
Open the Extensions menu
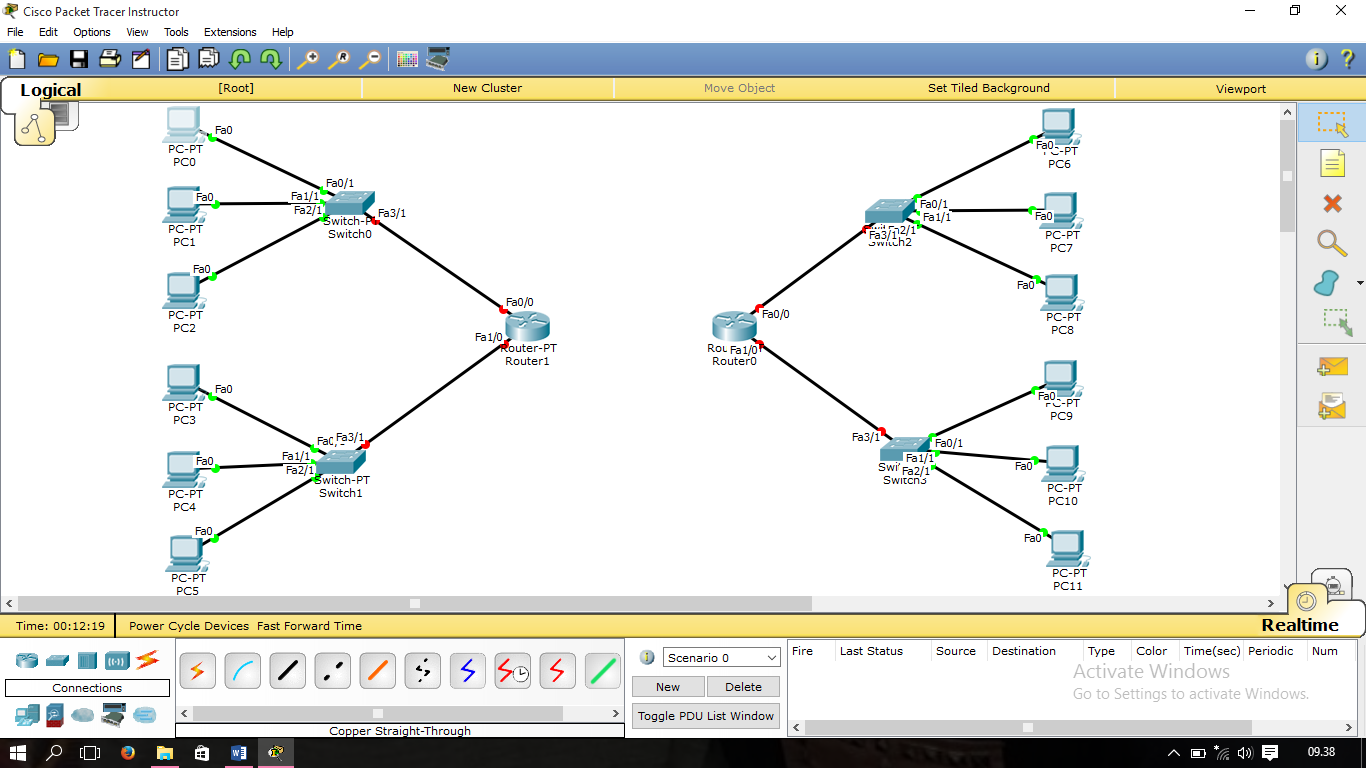point(230,31)
